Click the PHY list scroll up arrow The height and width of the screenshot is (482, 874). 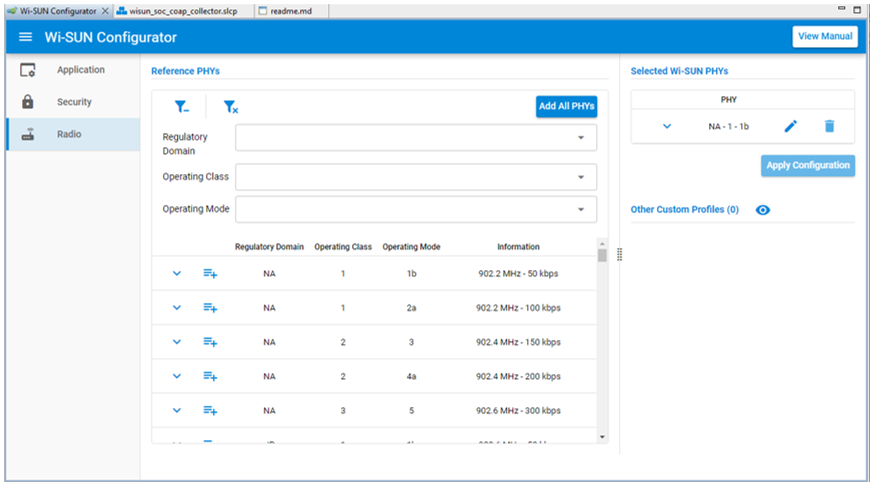click(602, 244)
